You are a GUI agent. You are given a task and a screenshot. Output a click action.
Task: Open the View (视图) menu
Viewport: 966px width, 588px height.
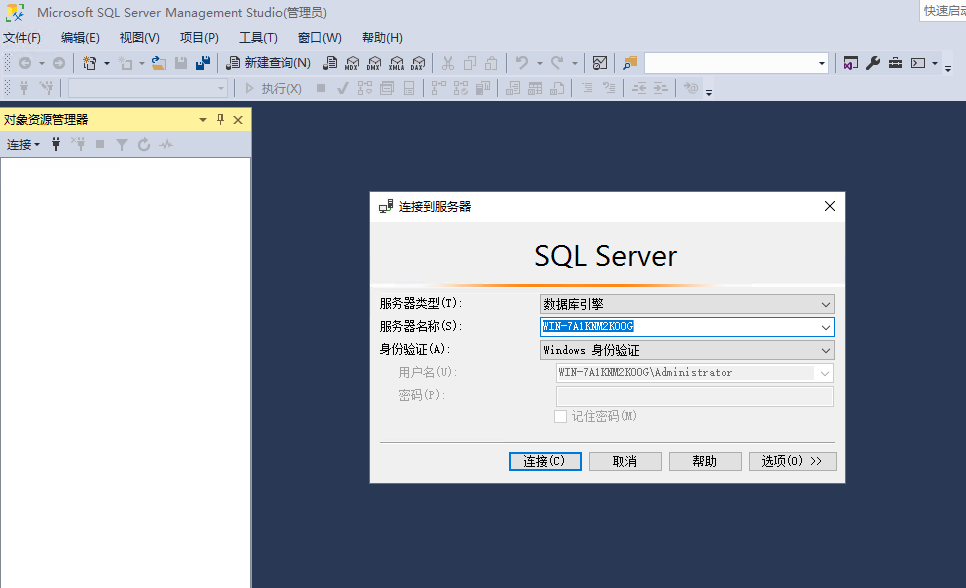pyautogui.click(x=139, y=38)
